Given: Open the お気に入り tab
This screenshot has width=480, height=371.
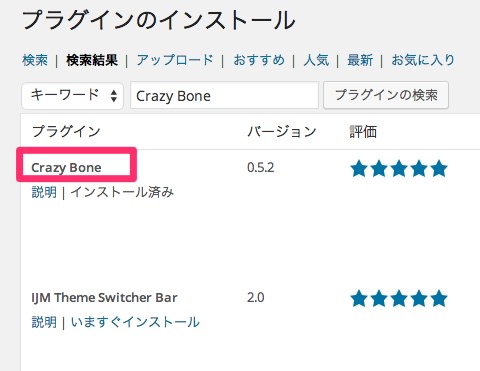Looking at the screenshot, I should click(423, 60).
